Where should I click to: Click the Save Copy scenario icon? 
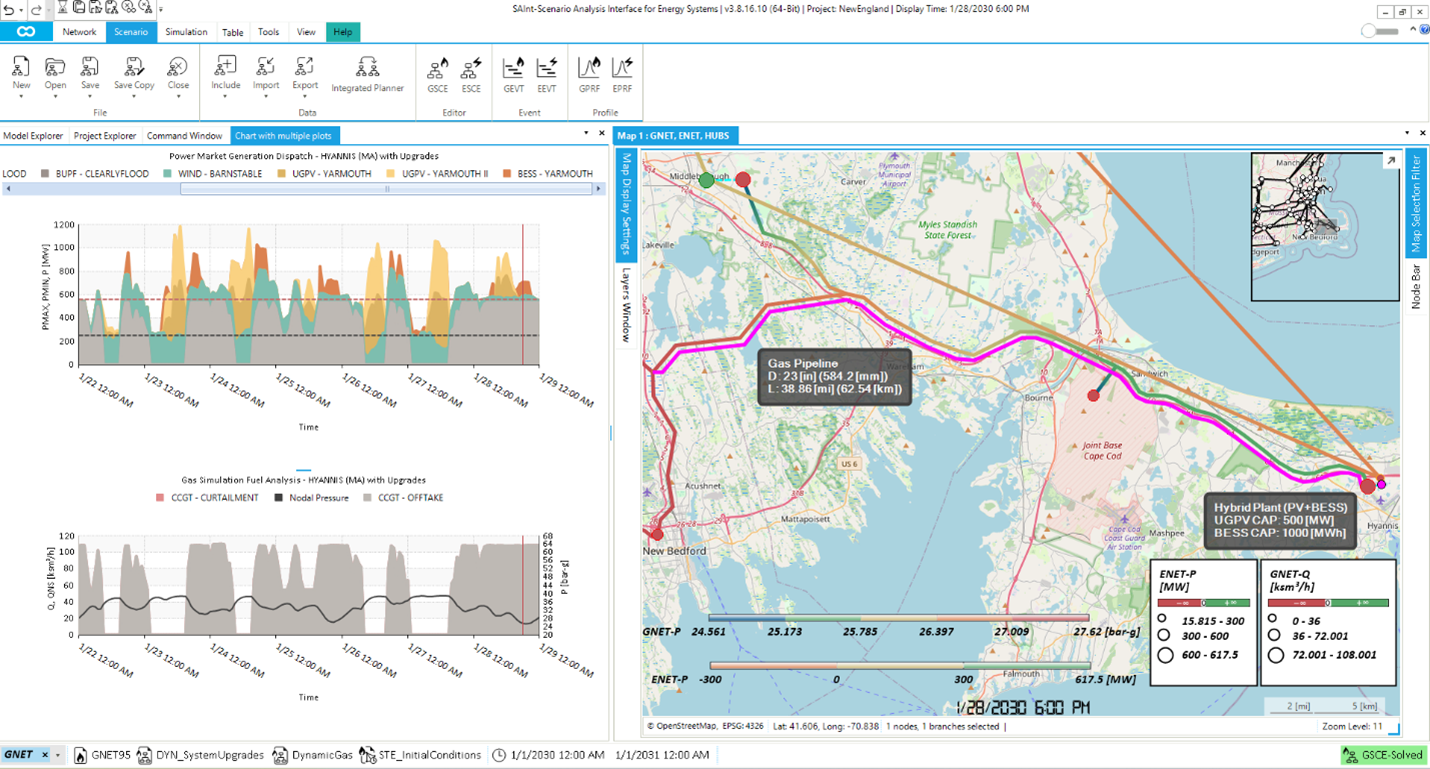click(x=134, y=70)
